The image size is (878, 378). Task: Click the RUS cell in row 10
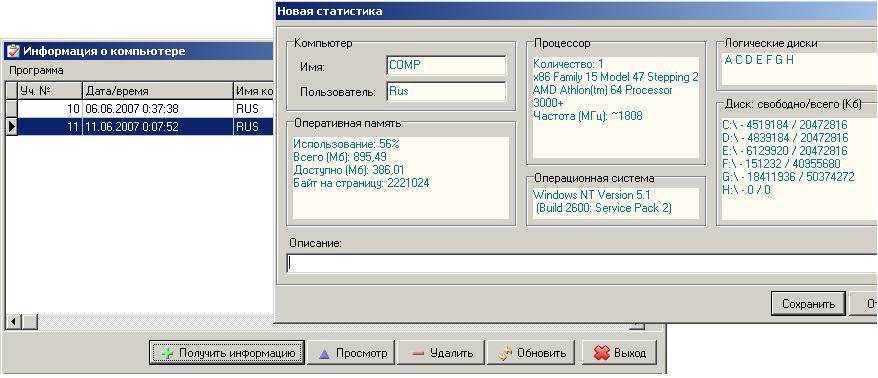[x=253, y=109]
